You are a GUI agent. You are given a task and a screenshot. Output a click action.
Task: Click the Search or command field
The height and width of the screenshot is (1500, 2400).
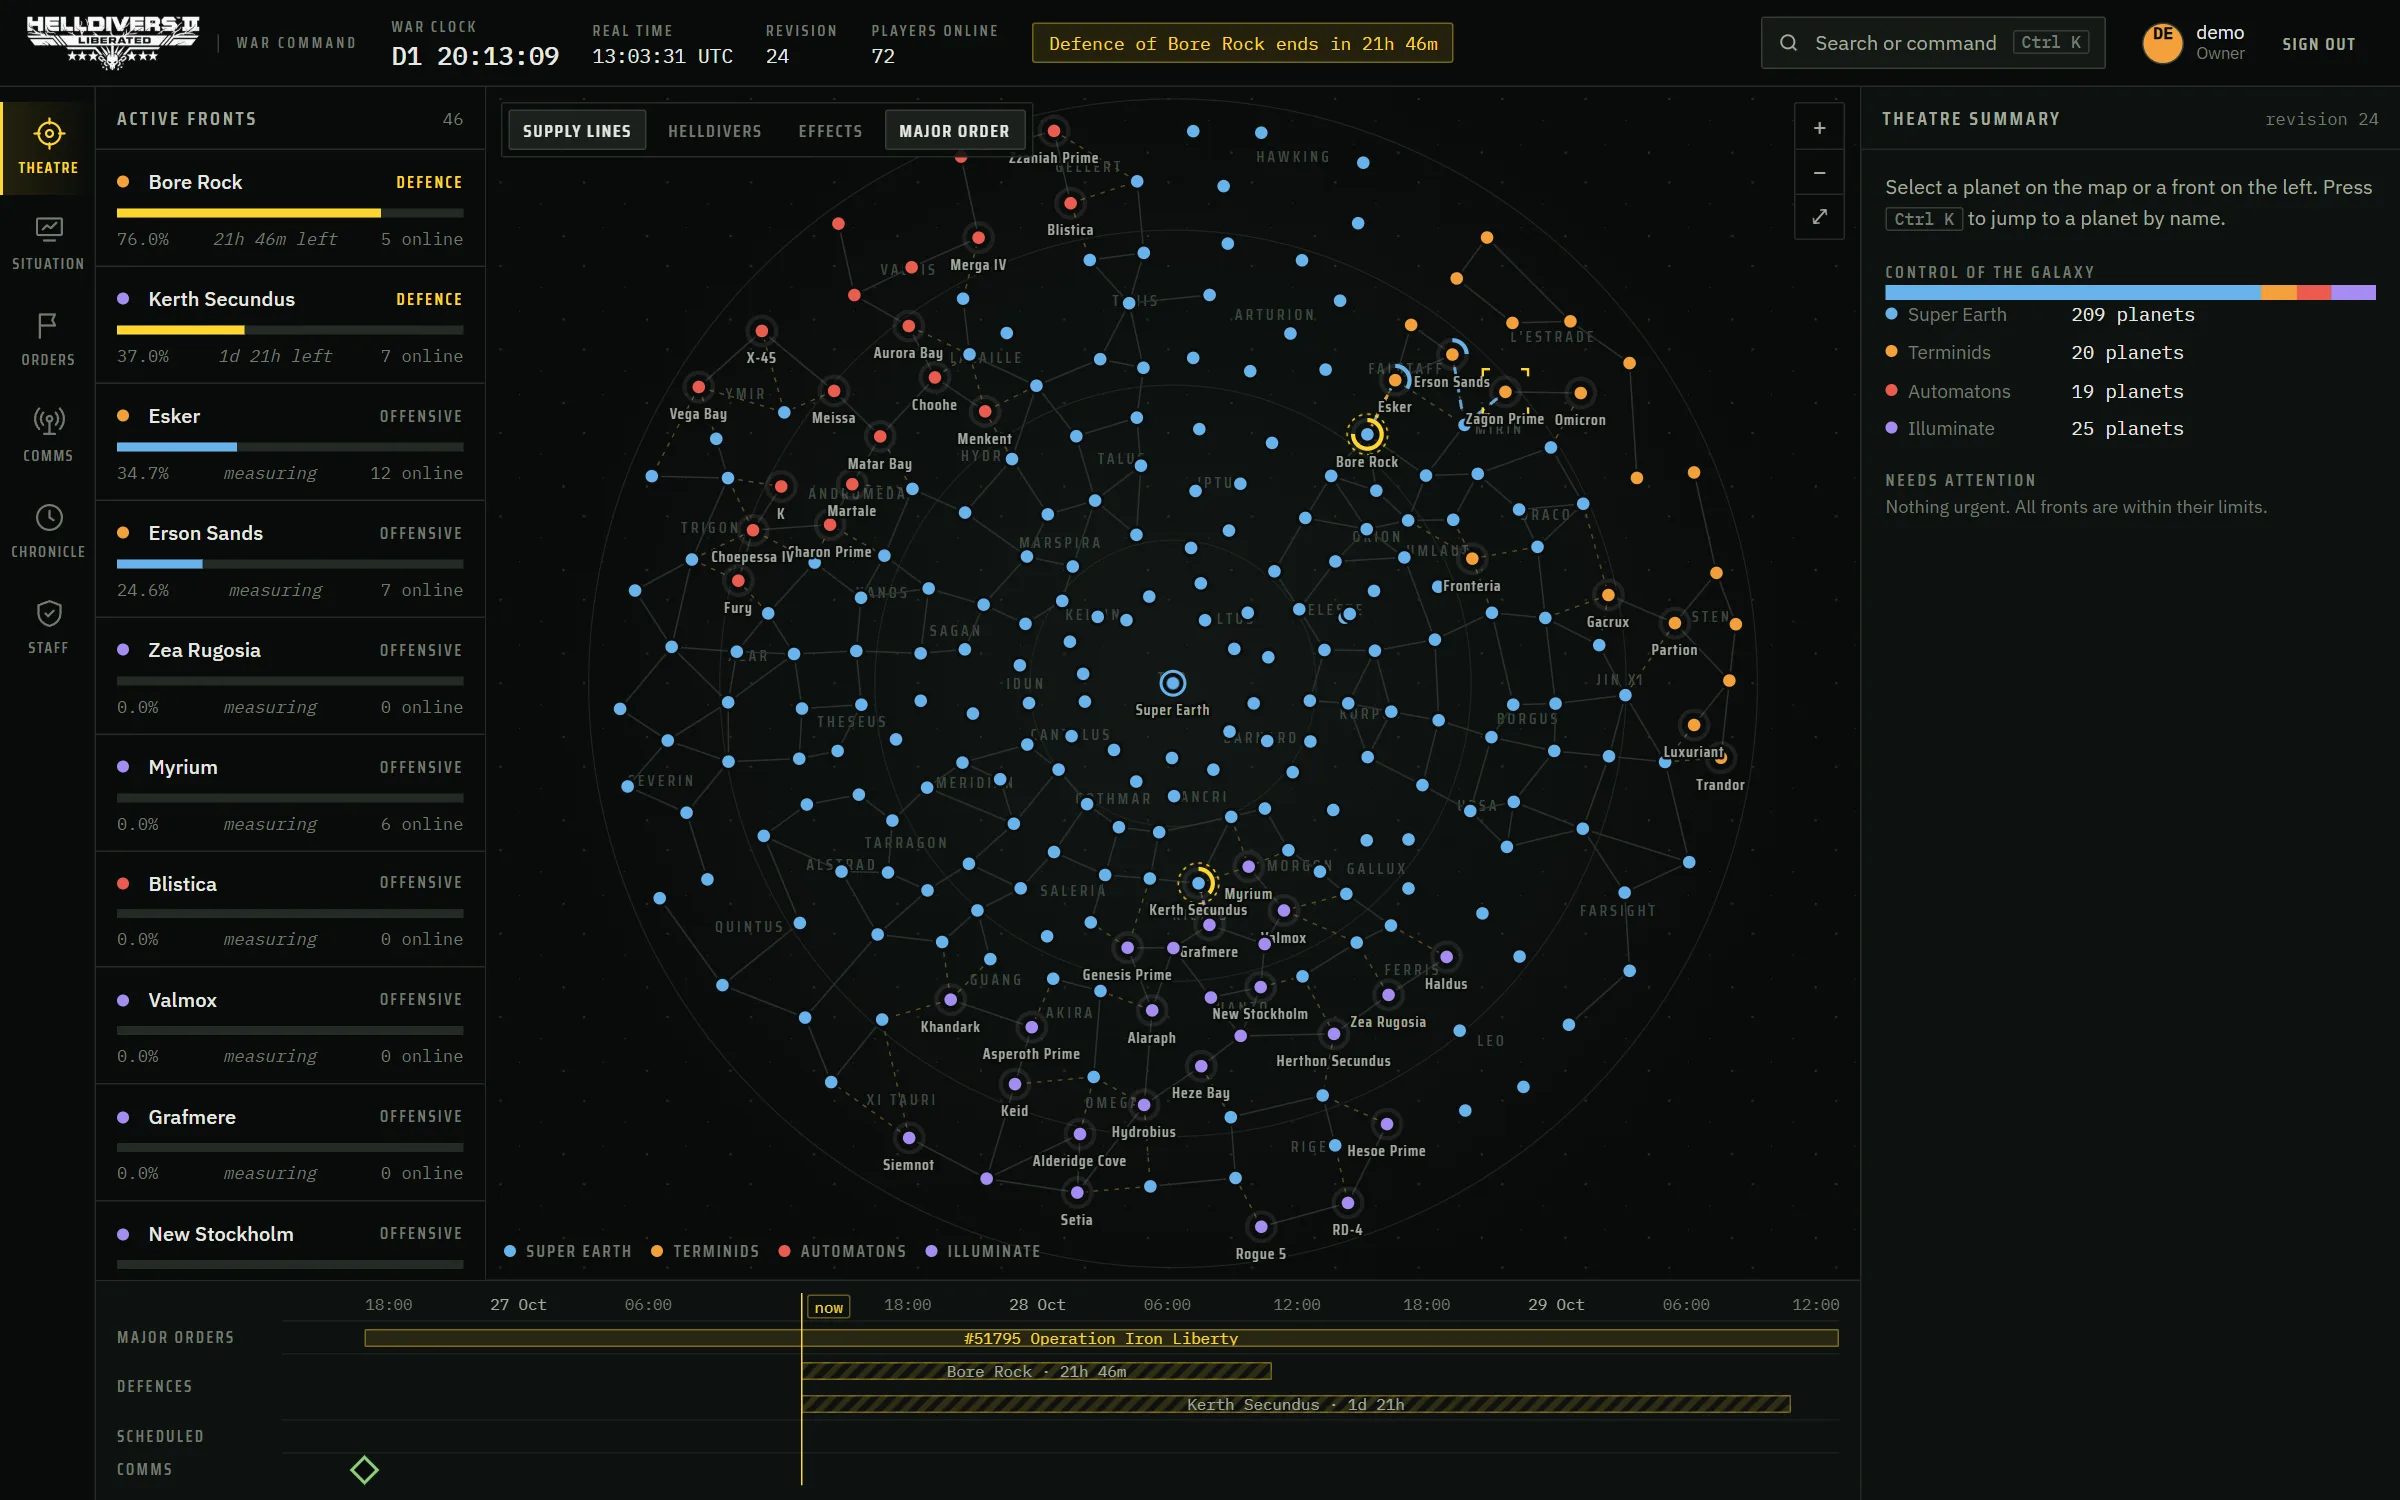pos(1932,43)
